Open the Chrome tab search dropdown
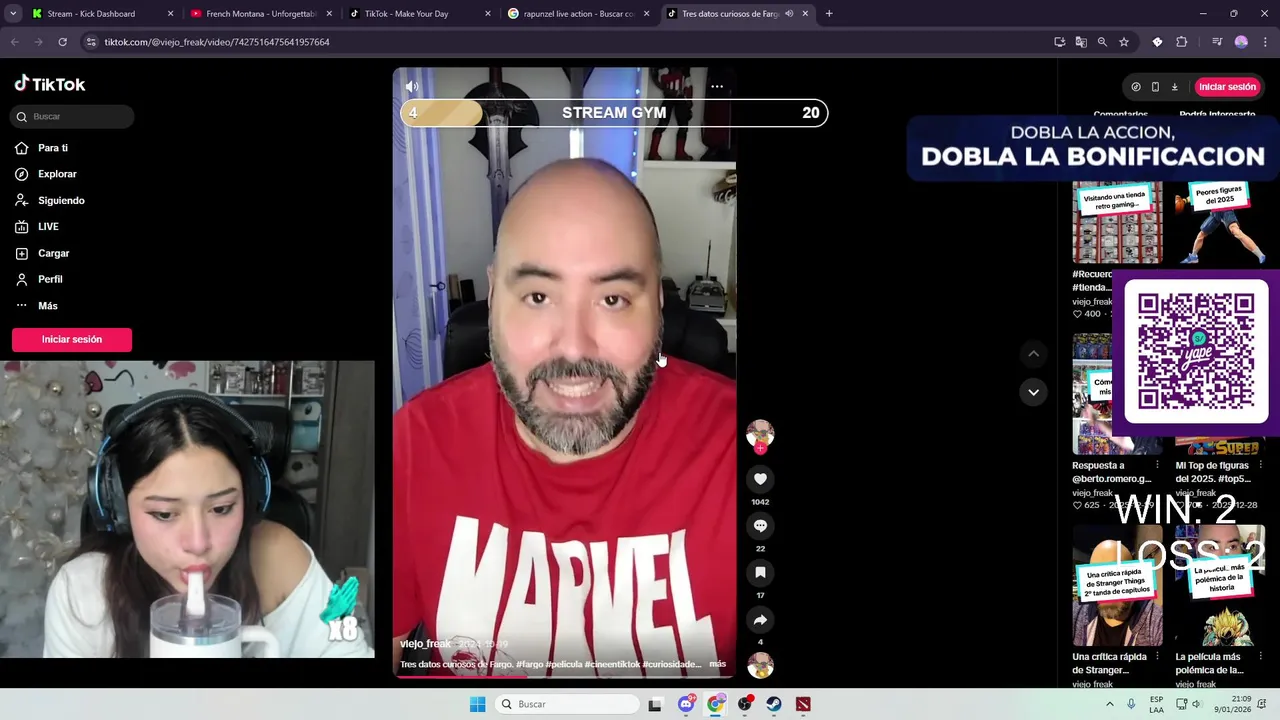Image resolution: width=1280 pixels, height=720 pixels. 13,14
